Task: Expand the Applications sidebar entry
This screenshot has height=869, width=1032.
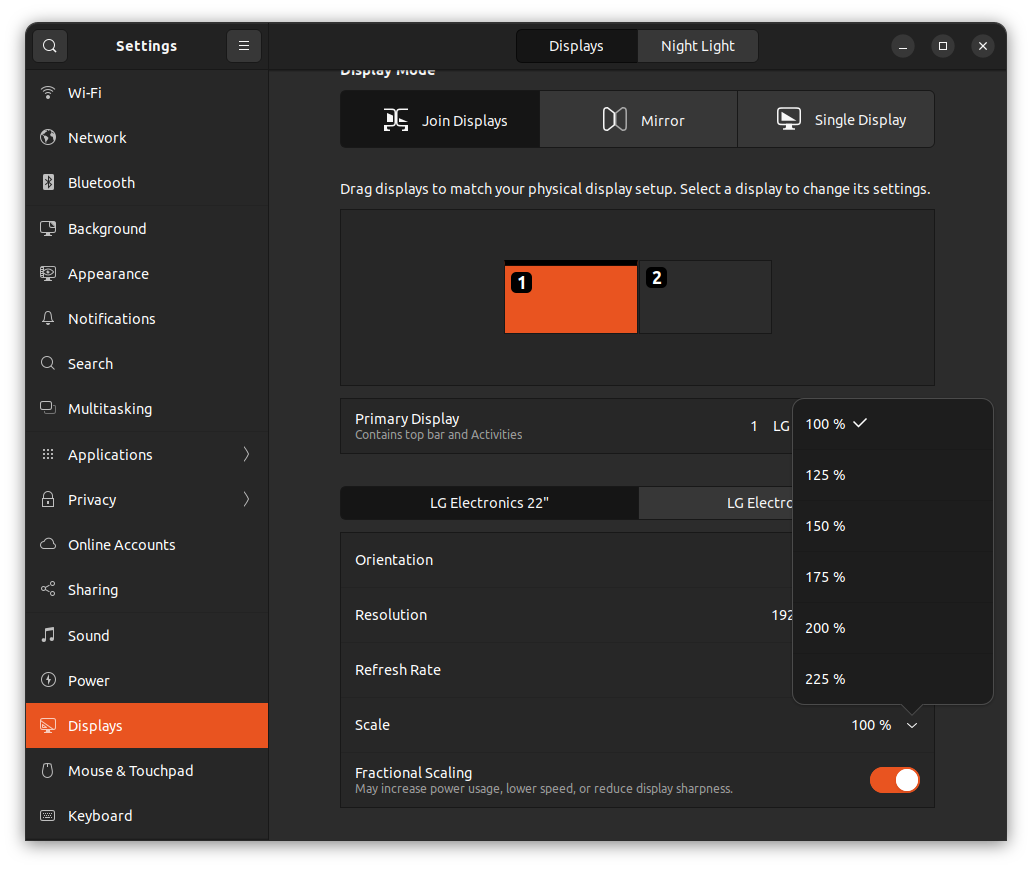Action: coord(110,454)
